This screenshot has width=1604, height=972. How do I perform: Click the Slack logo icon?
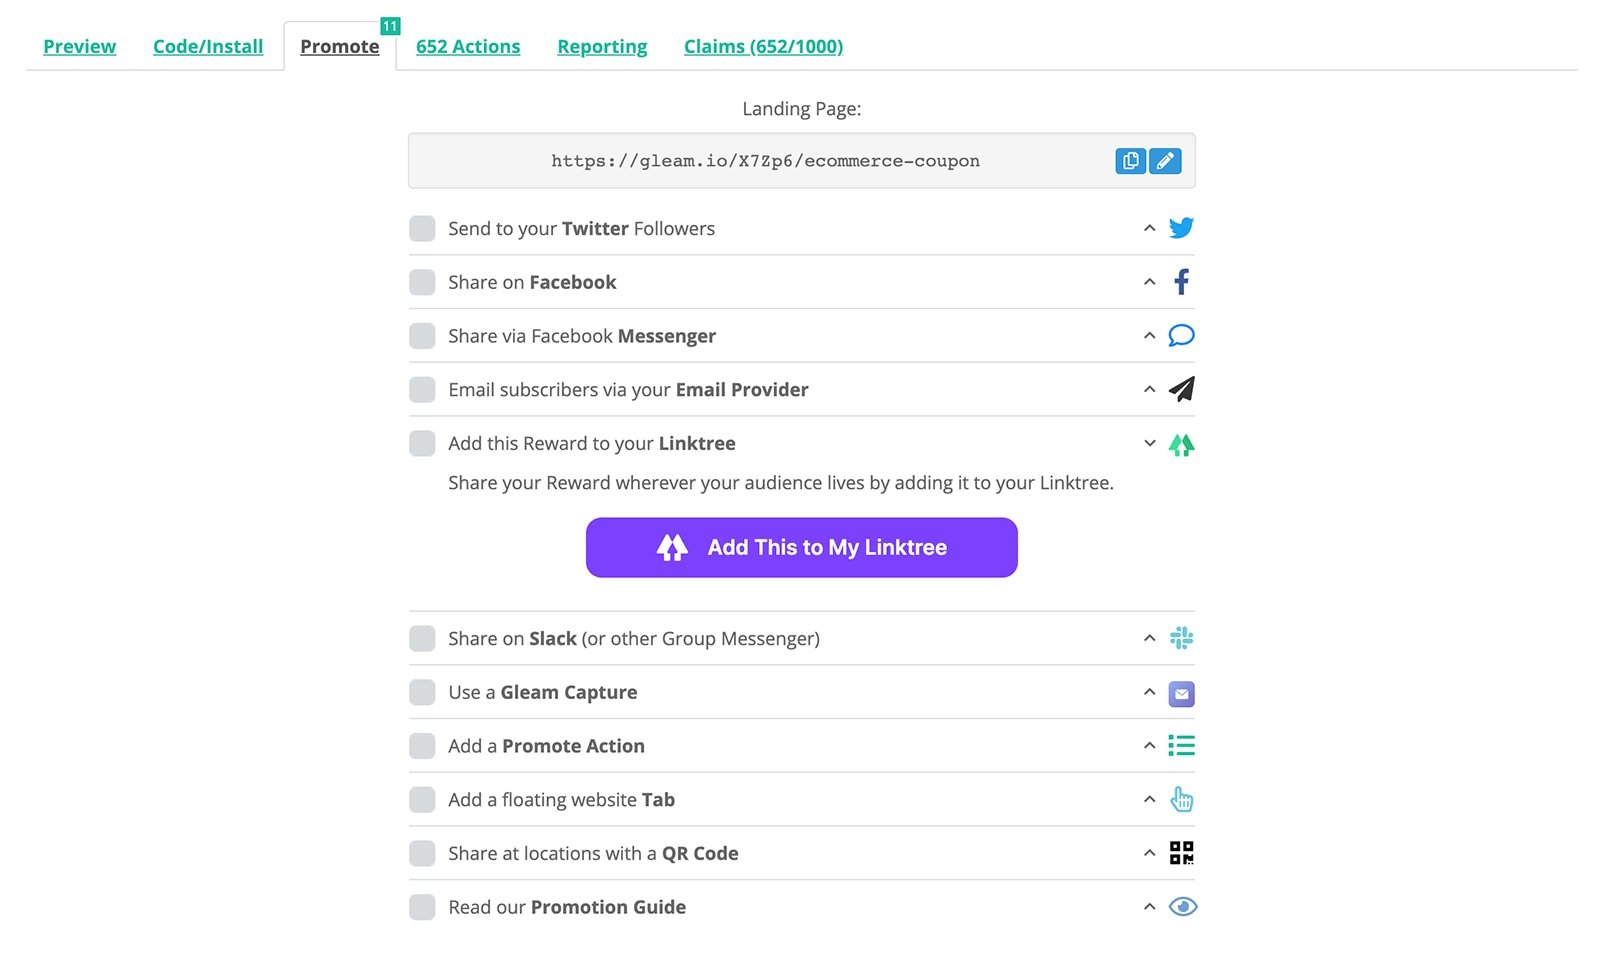1181,638
